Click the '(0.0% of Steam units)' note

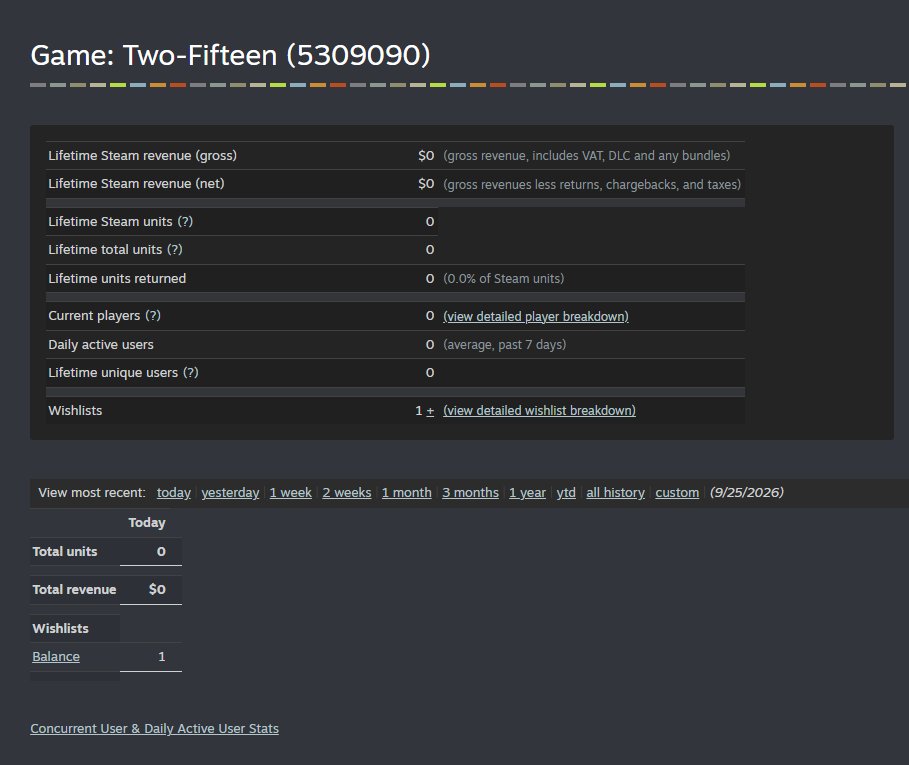coord(503,278)
